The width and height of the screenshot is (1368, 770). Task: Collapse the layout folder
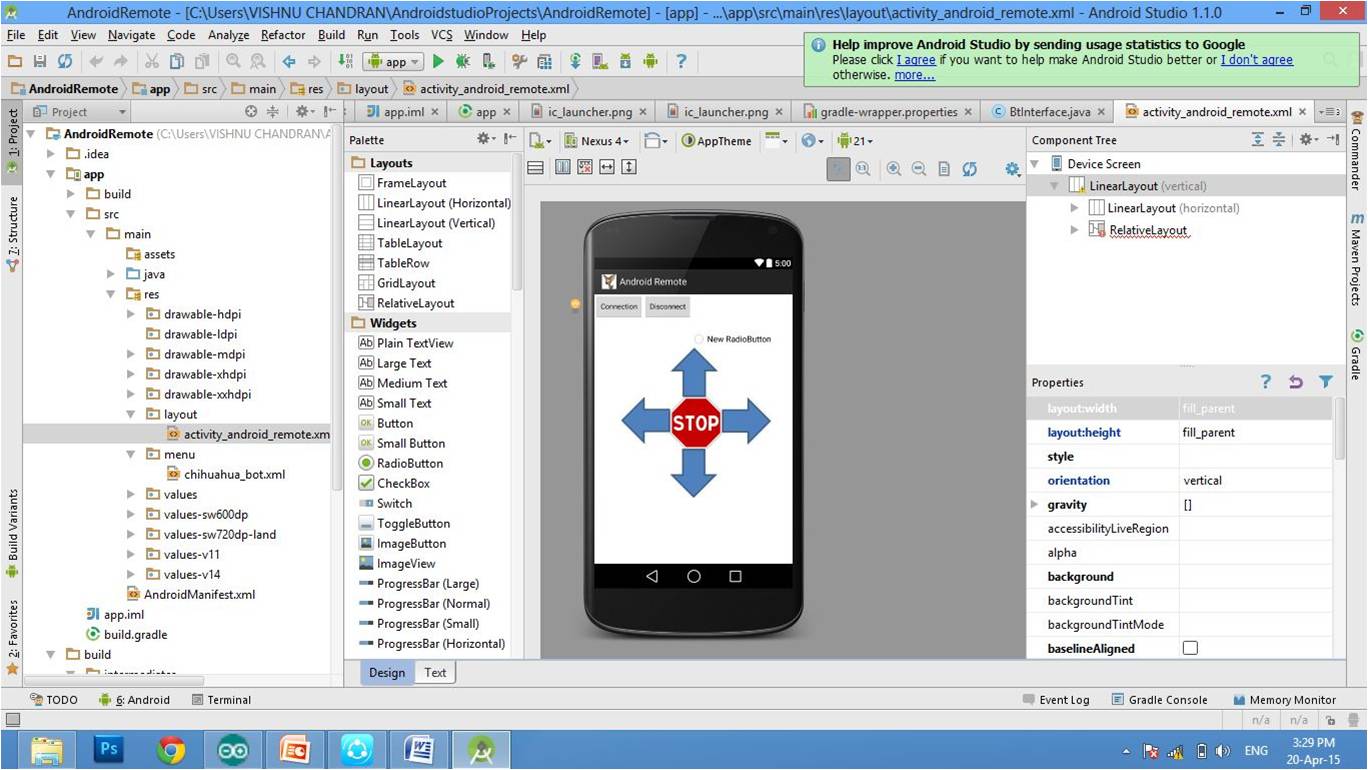[131, 414]
